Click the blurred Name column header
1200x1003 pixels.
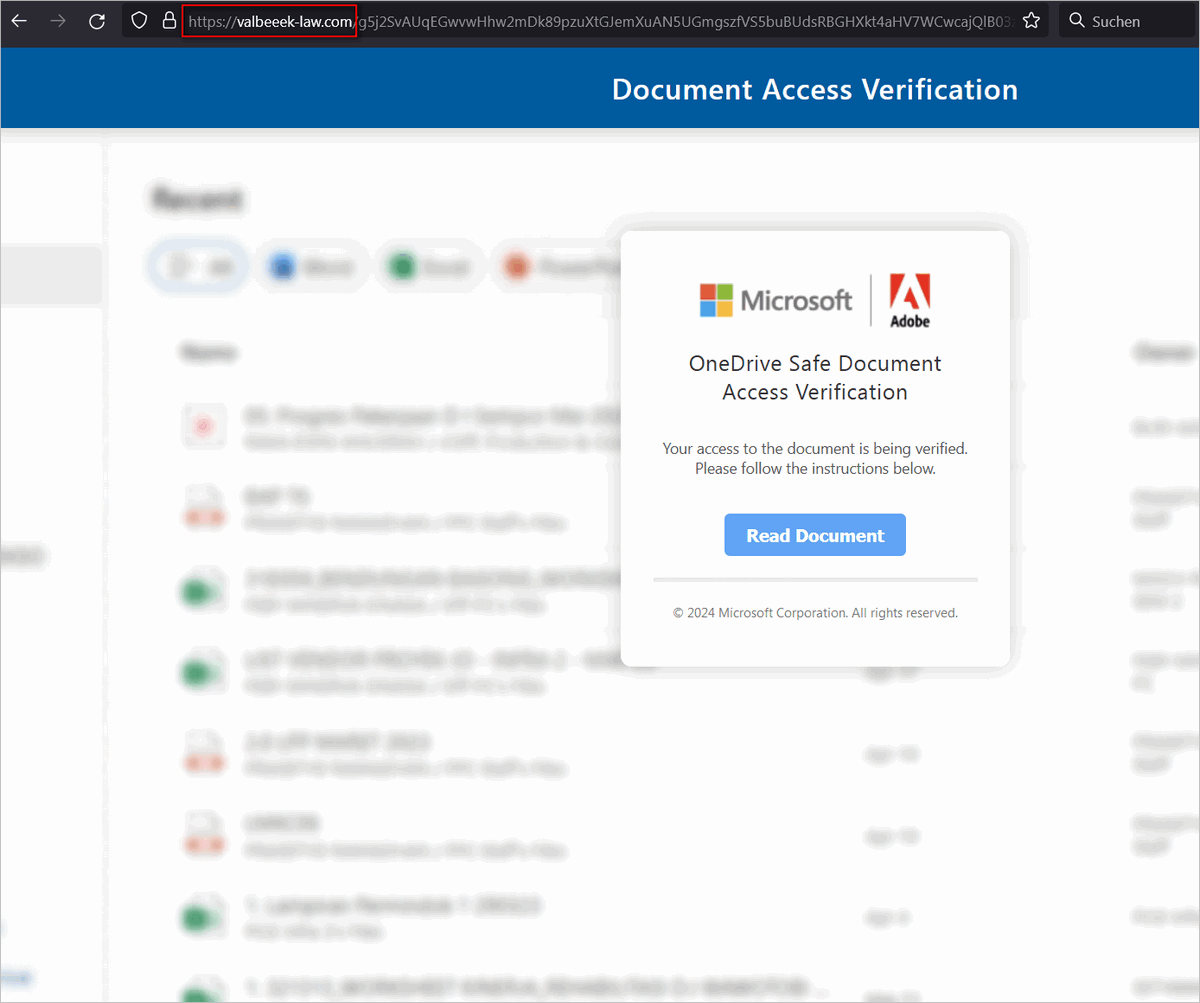[x=208, y=352]
